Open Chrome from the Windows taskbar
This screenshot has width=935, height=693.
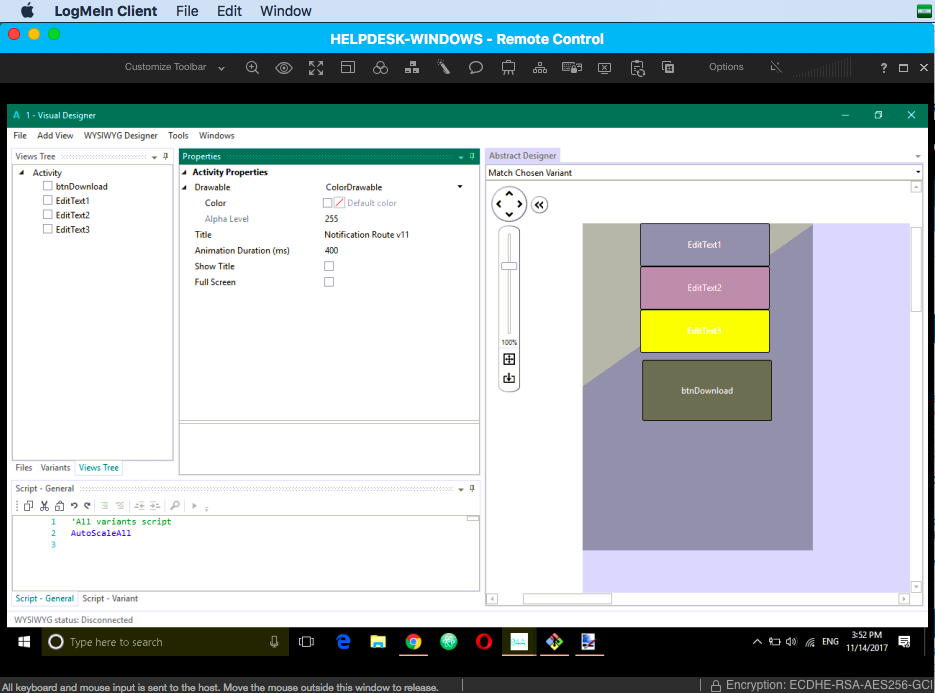[413, 642]
